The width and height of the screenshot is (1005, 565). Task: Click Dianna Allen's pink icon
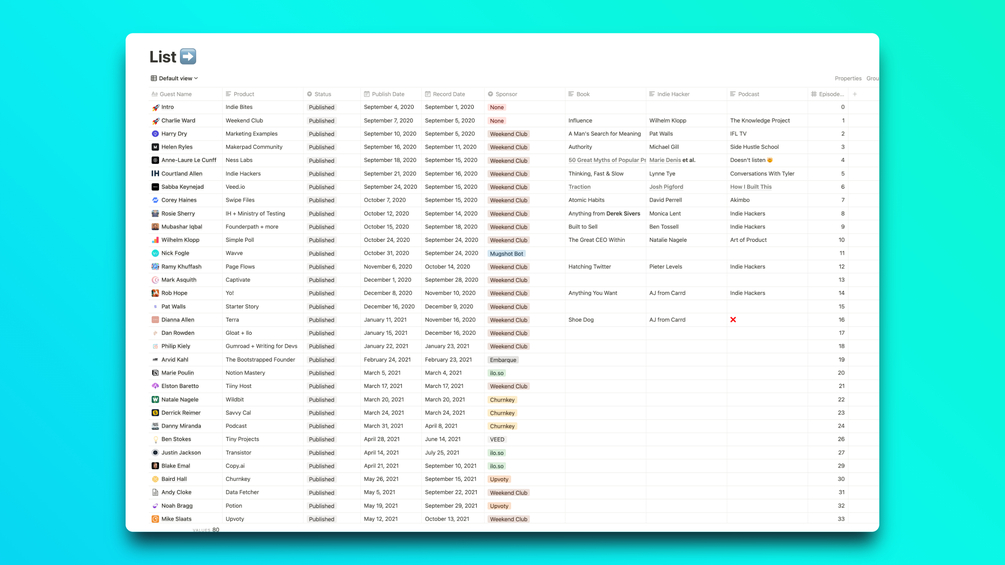(155, 320)
